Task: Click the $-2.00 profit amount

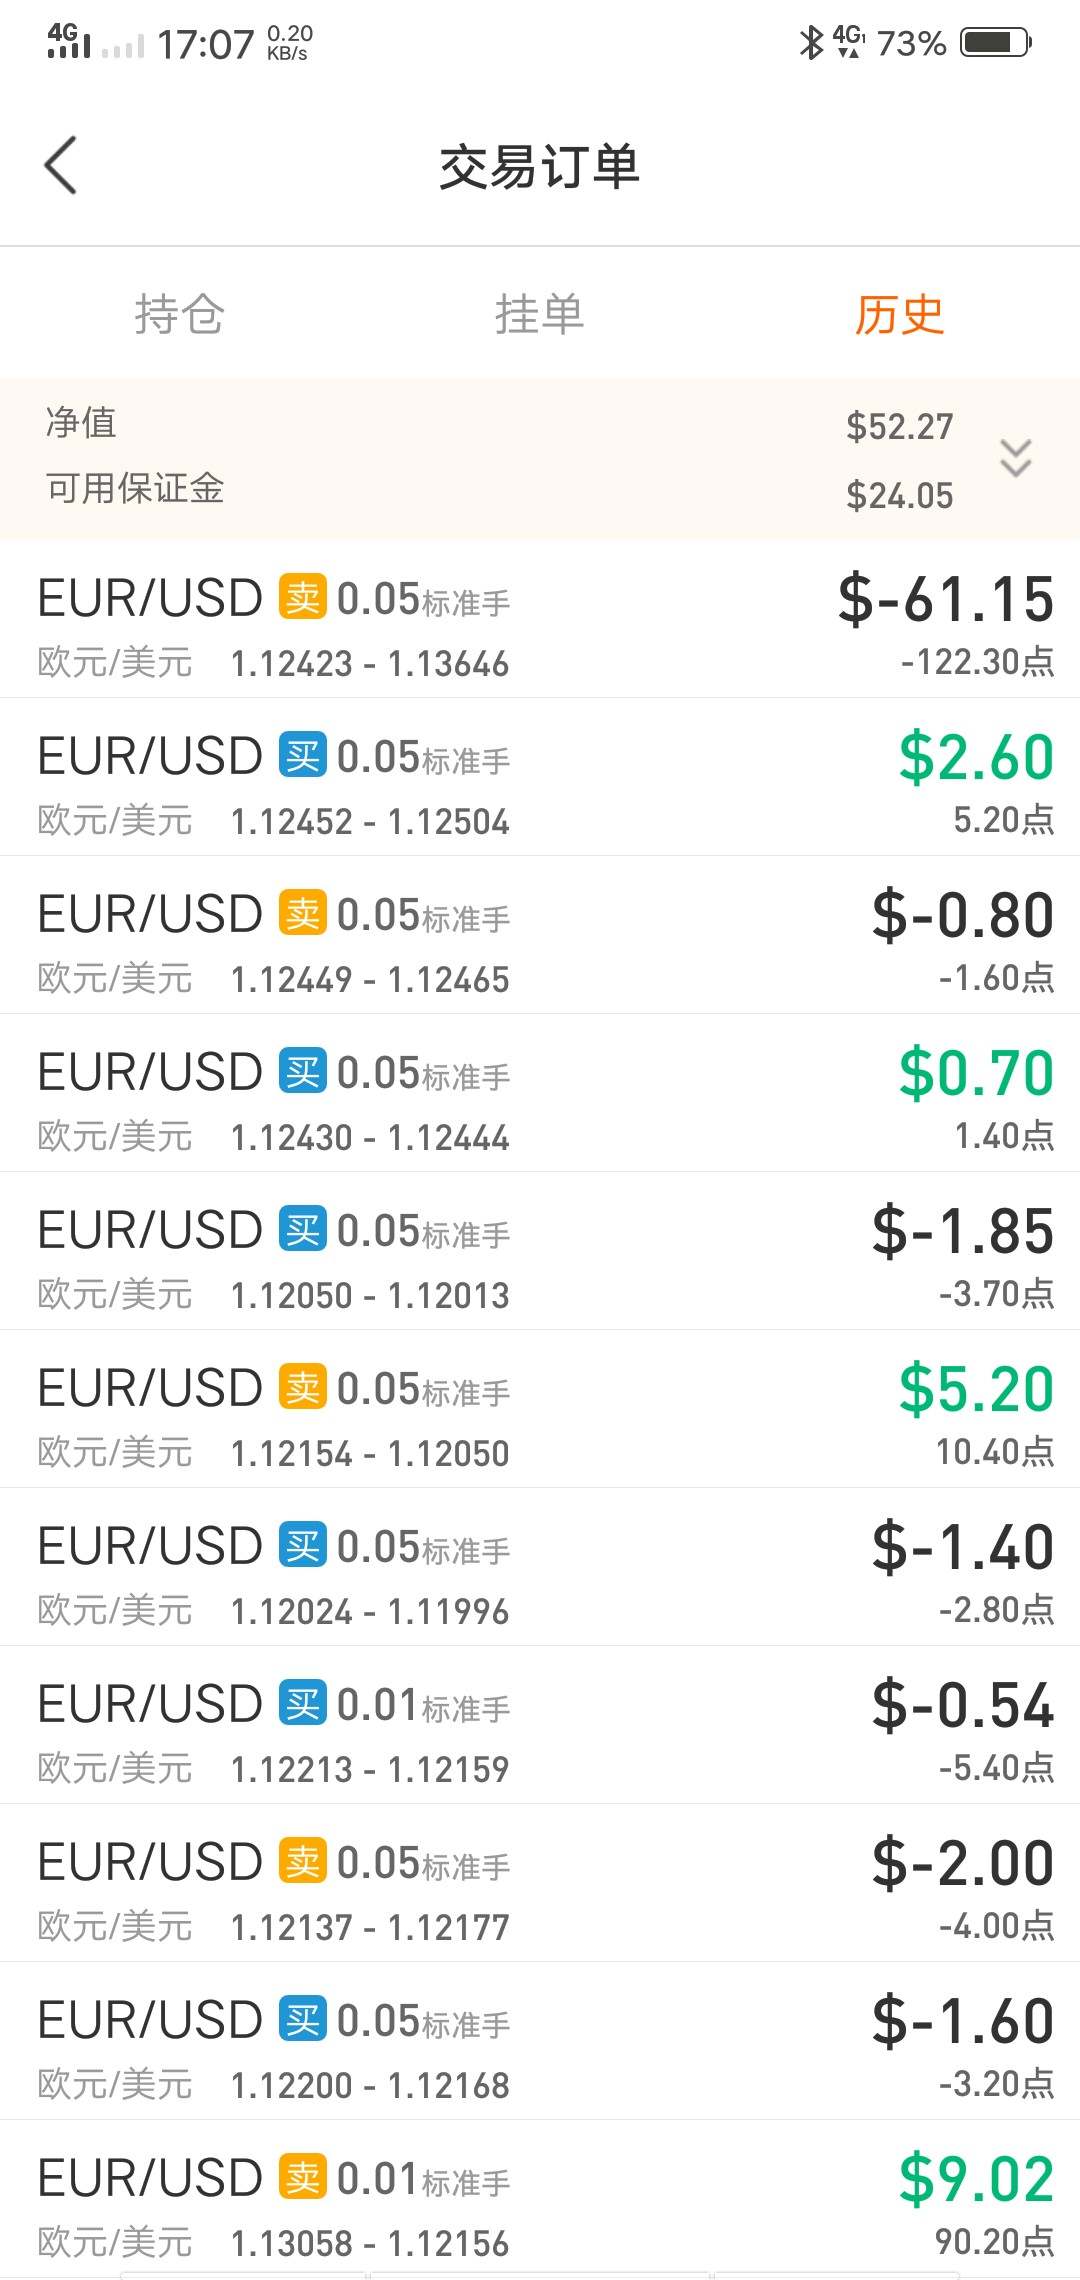Action: point(962,1863)
